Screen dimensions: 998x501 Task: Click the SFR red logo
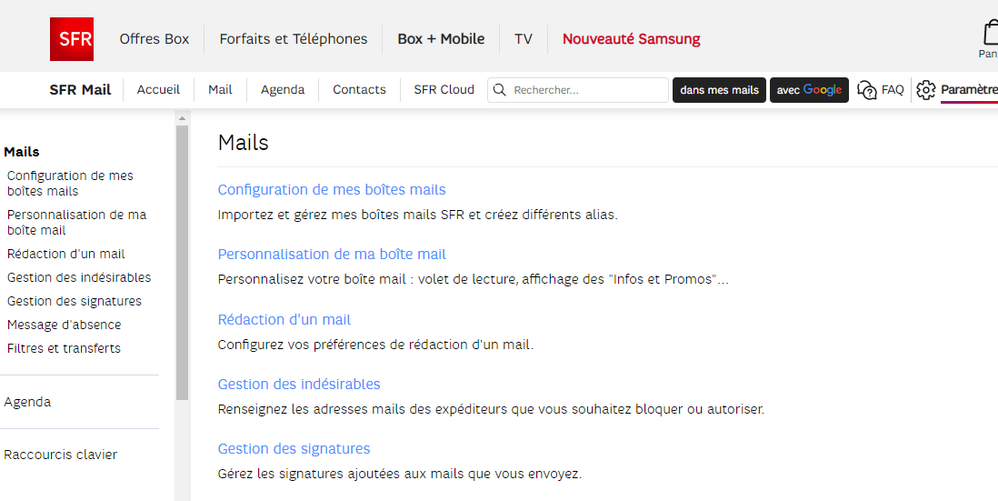(72, 39)
